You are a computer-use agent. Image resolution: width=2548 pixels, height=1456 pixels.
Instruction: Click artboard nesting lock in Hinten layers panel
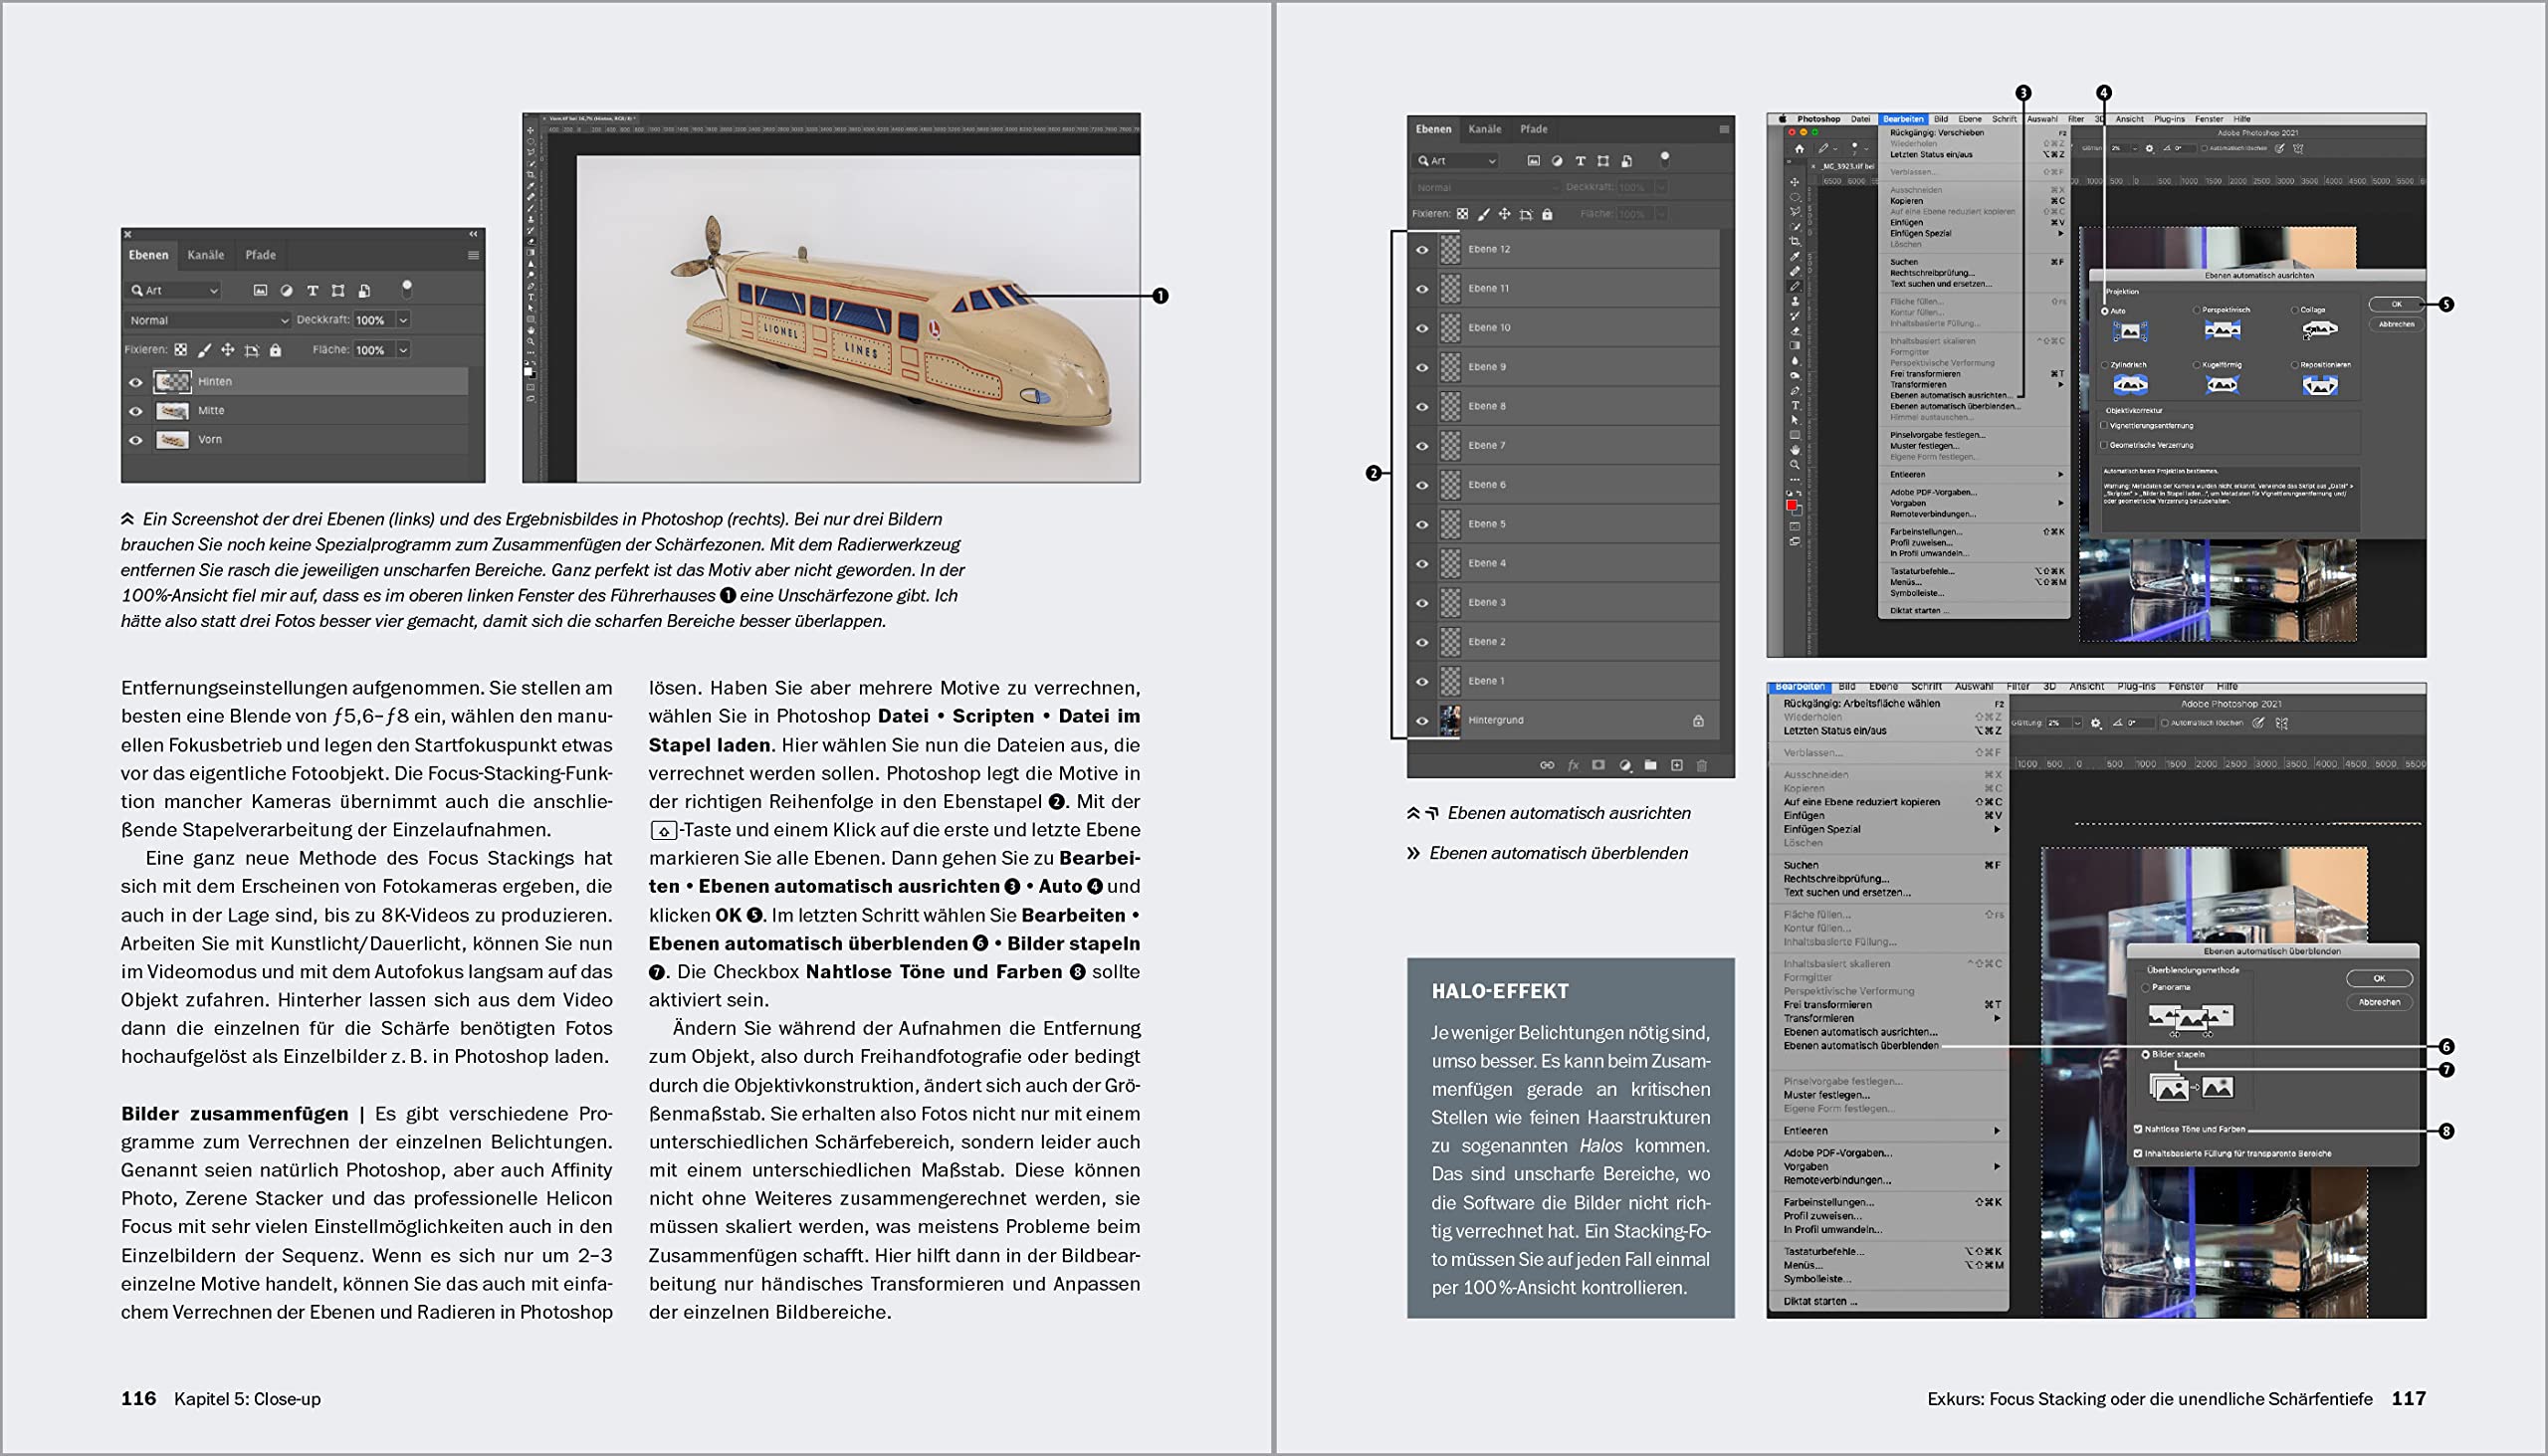click(252, 350)
